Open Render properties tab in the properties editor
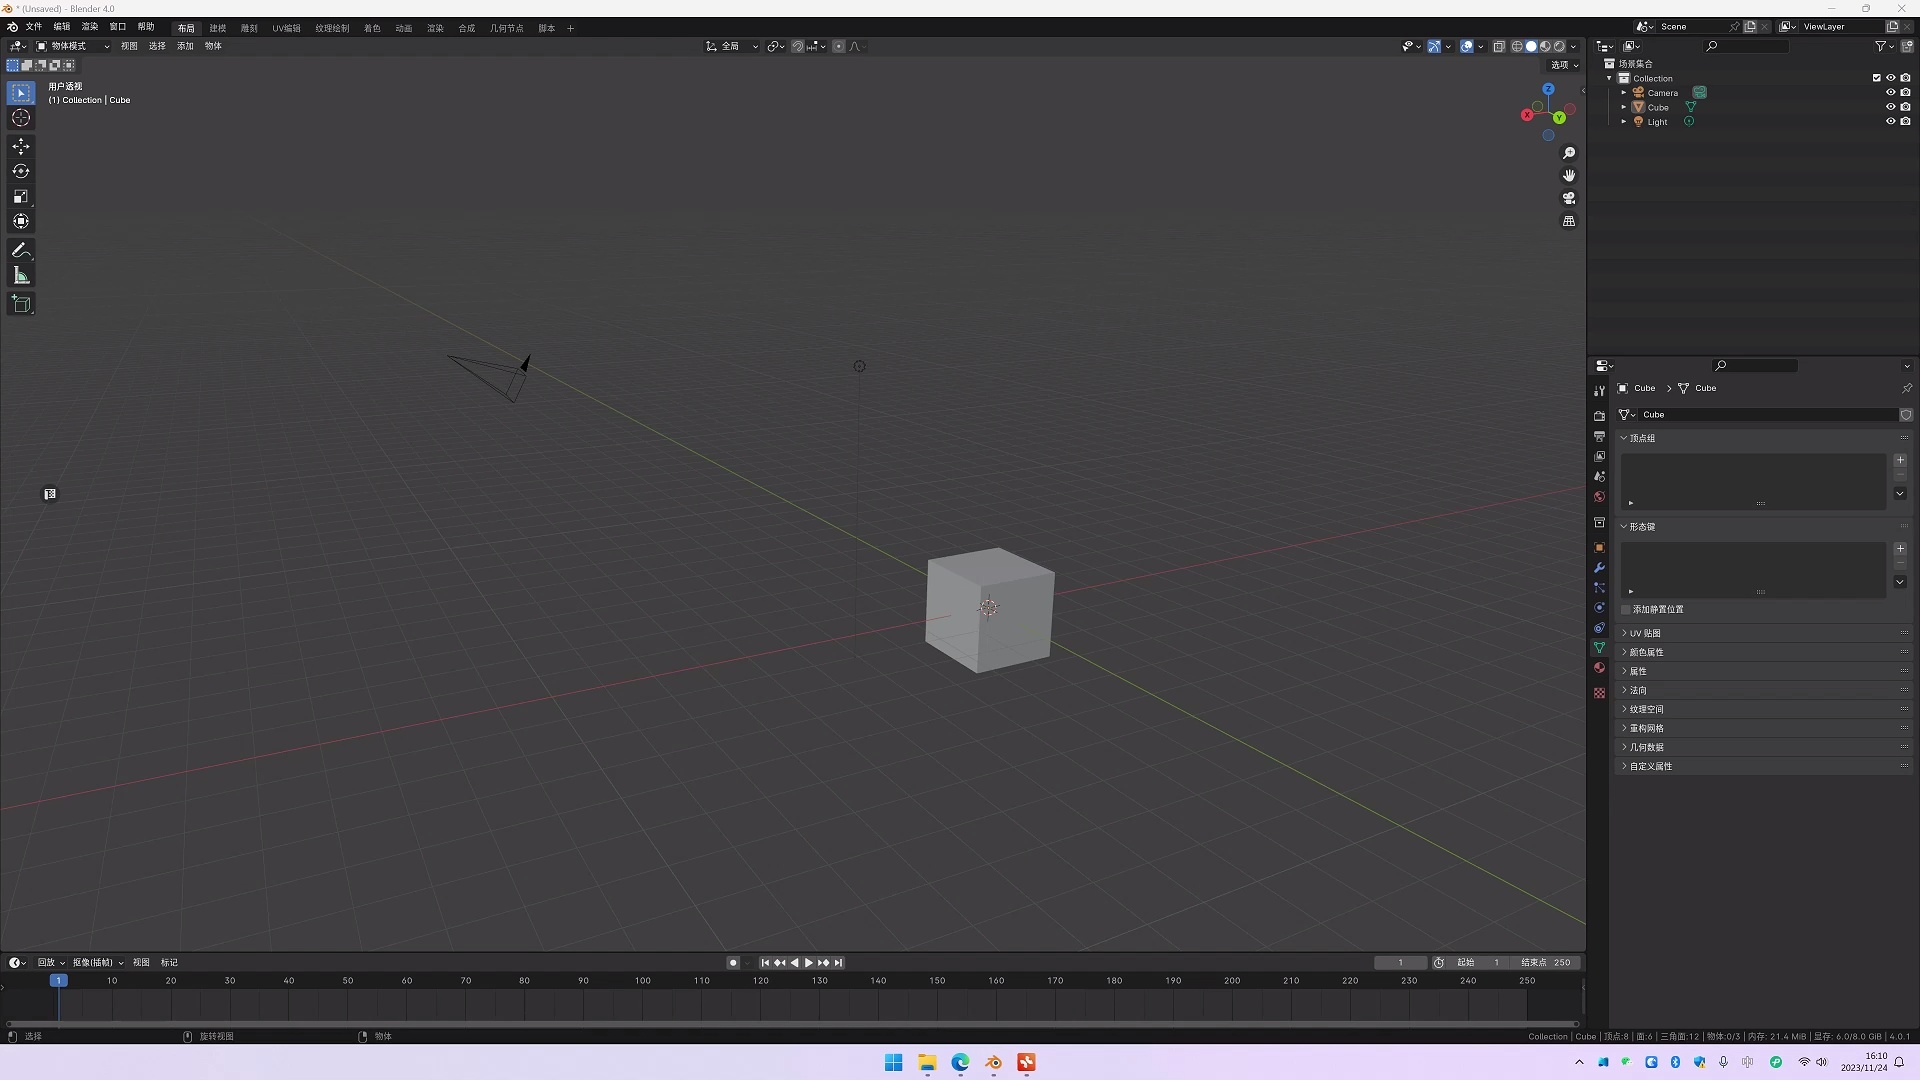Viewport: 1920px width, 1080px height. (x=1599, y=417)
